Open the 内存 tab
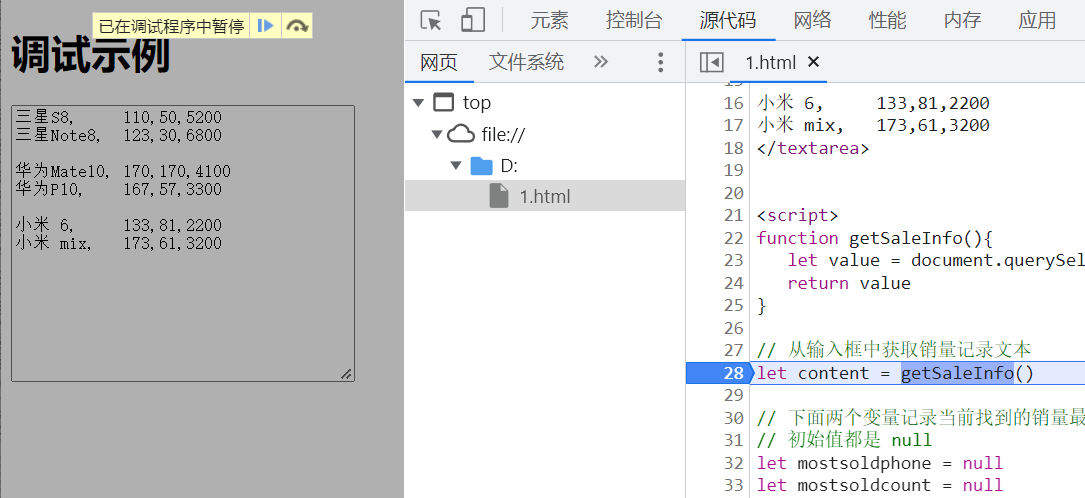 click(x=962, y=20)
